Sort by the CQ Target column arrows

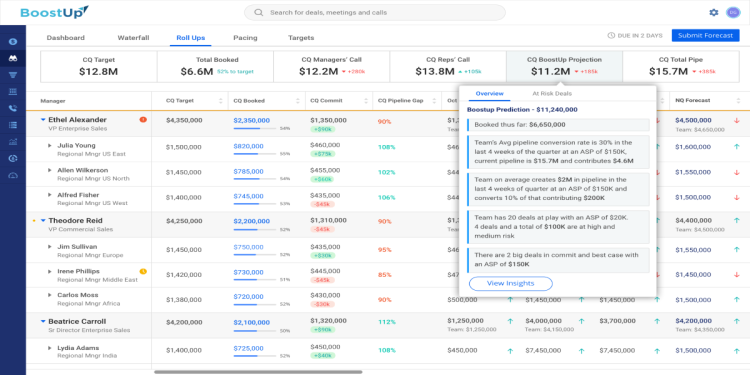pyautogui.click(x=221, y=100)
